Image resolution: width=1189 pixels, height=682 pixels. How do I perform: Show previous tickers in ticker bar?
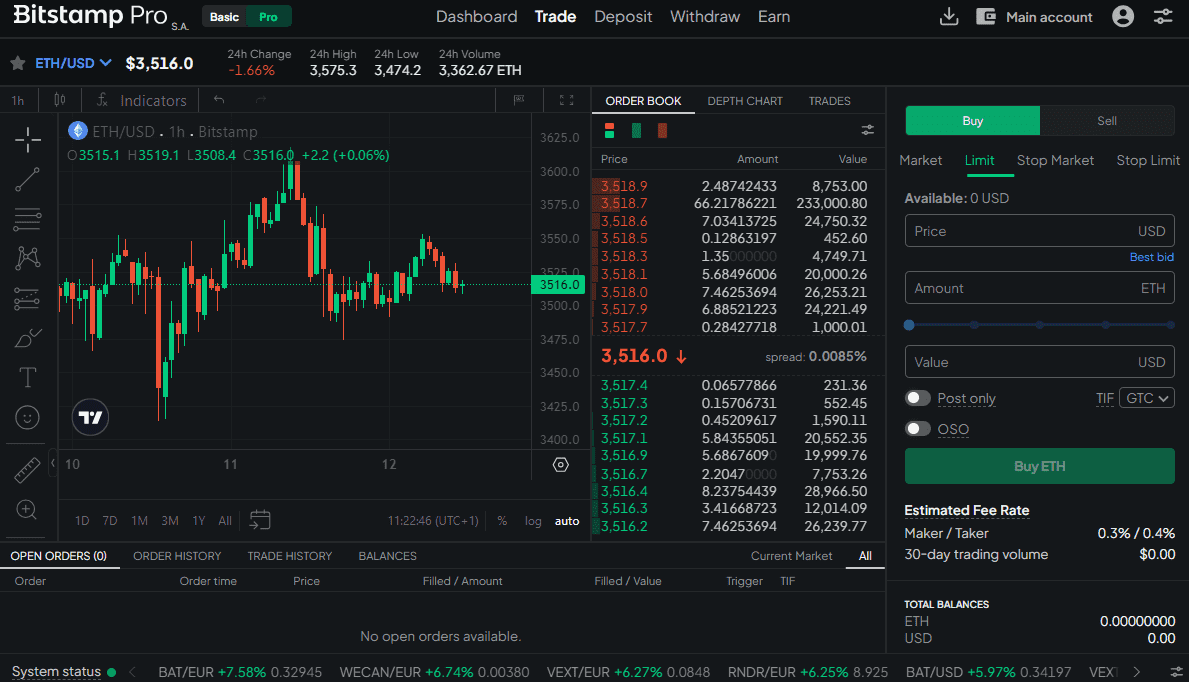(x=133, y=671)
